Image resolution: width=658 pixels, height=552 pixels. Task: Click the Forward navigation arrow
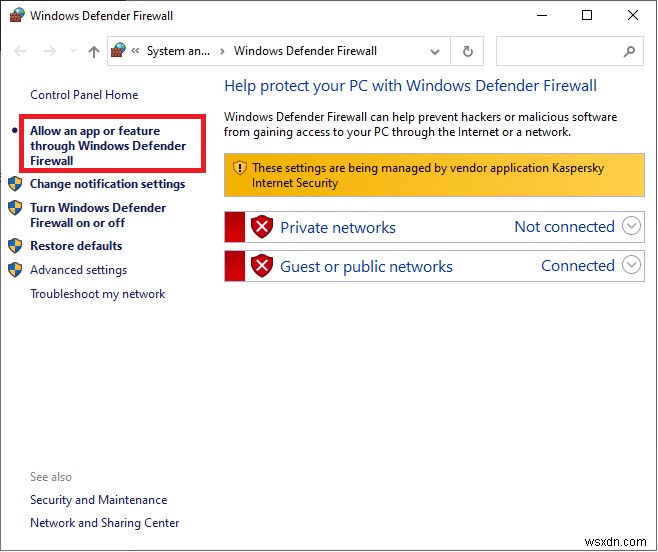[x=50, y=51]
